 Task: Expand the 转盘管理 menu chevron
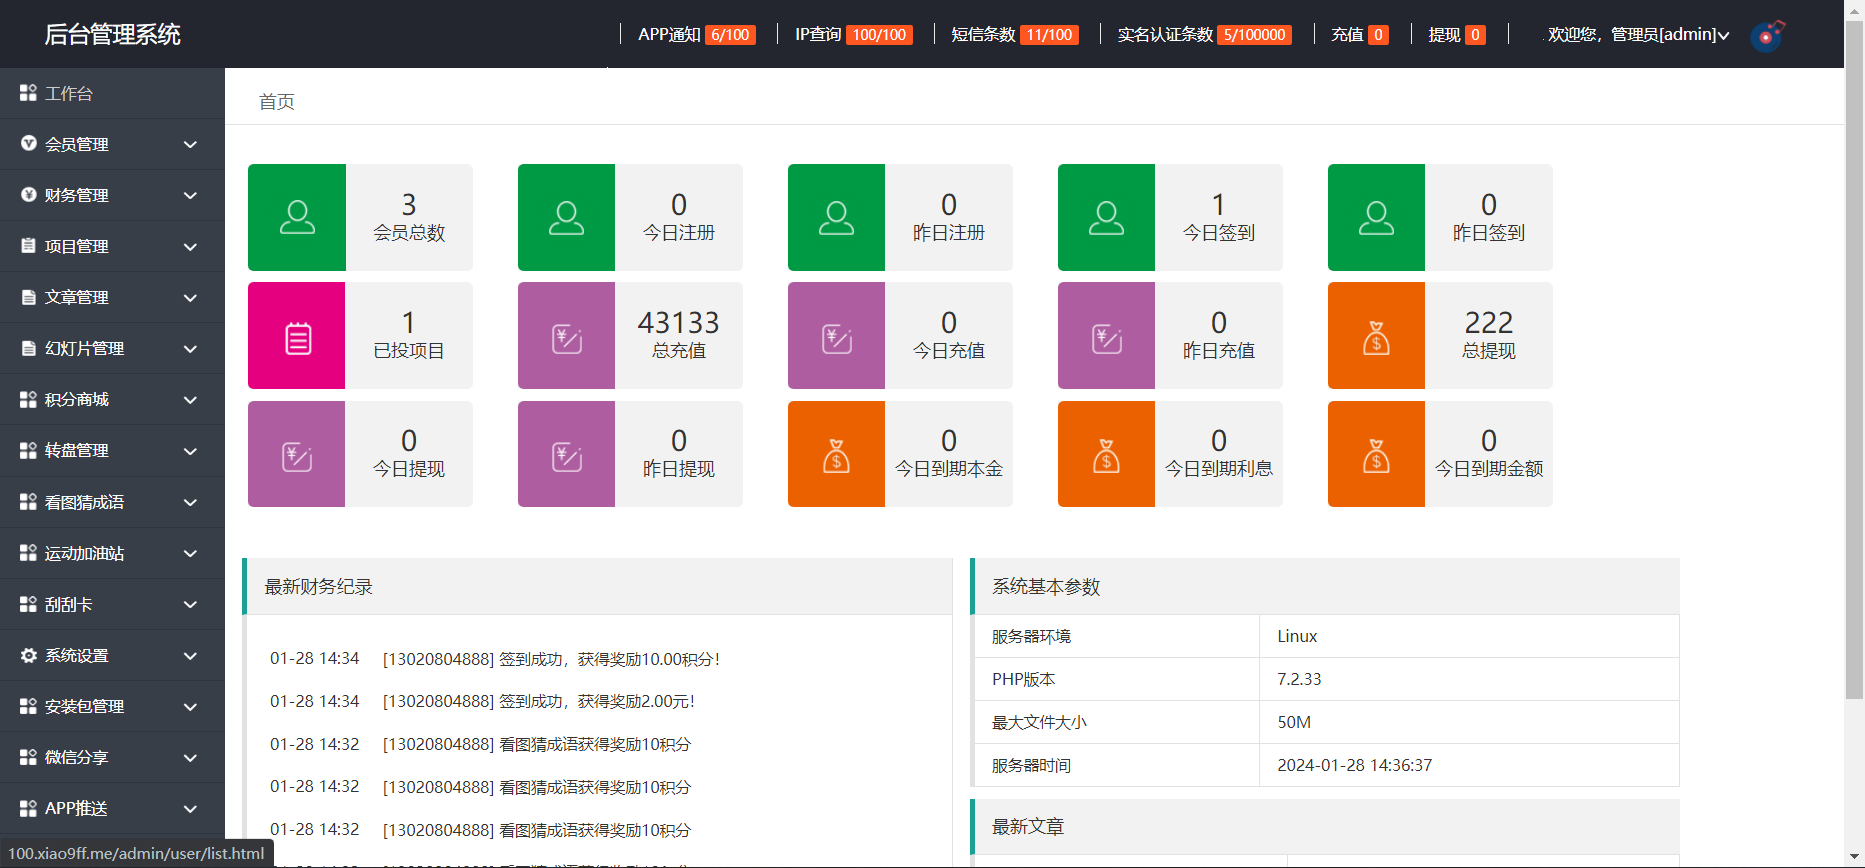(190, 451)
